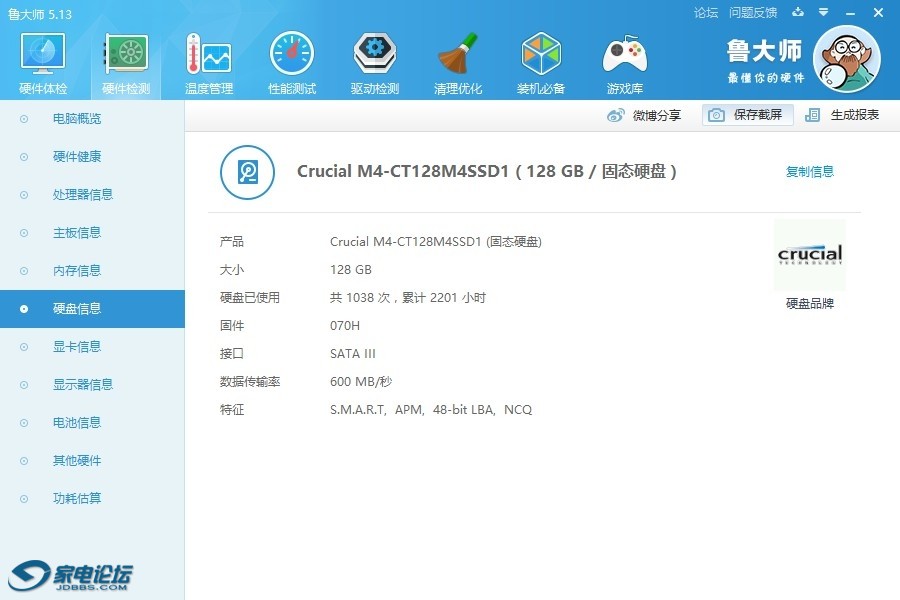Click the 鲁大师 5.13 title text

pyautogui.click(x=40, y=14)
